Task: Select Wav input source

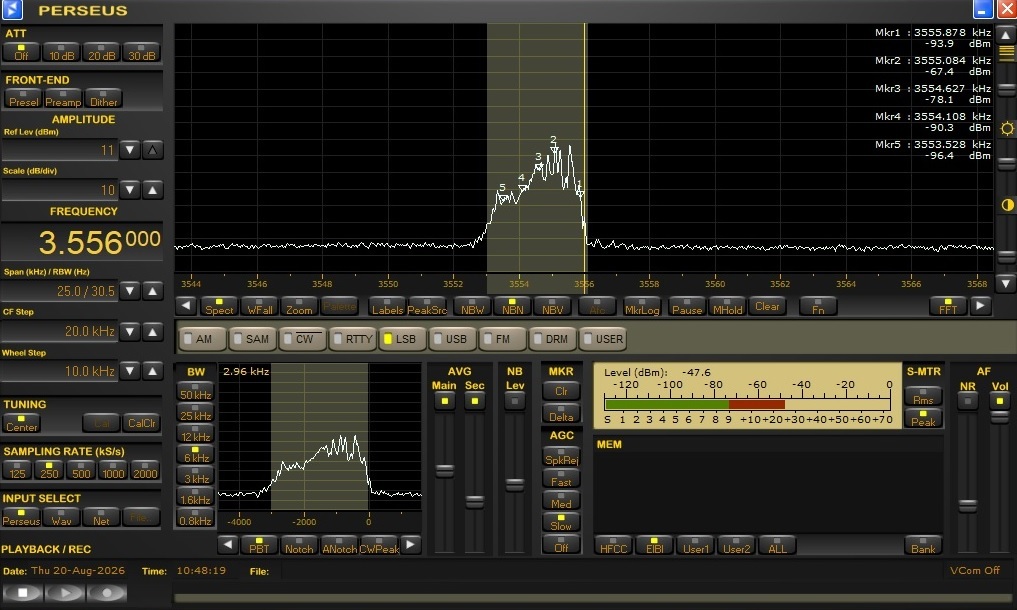Action: pyautogui.click(x=62, y=517)
